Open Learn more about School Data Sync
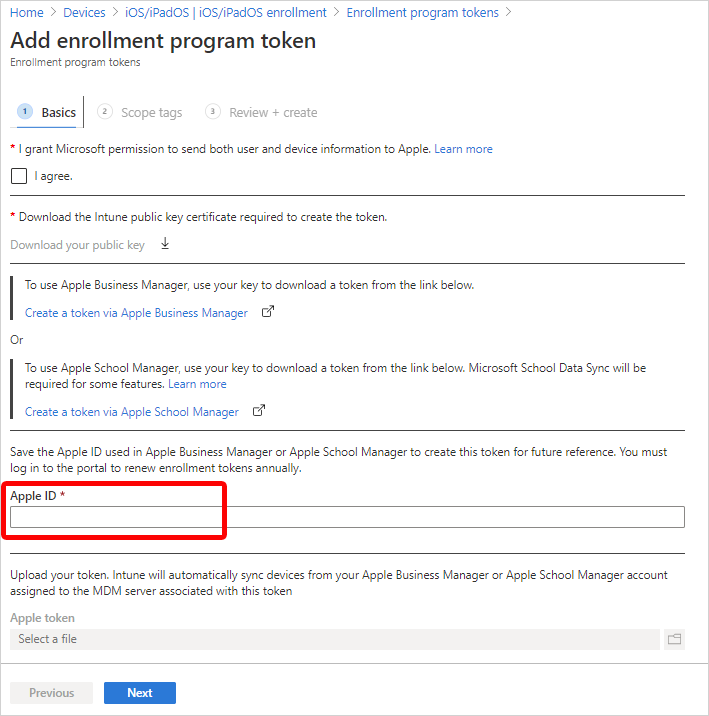Image resolution: width=709 pixels, height=716 pixels. point(197,384)
